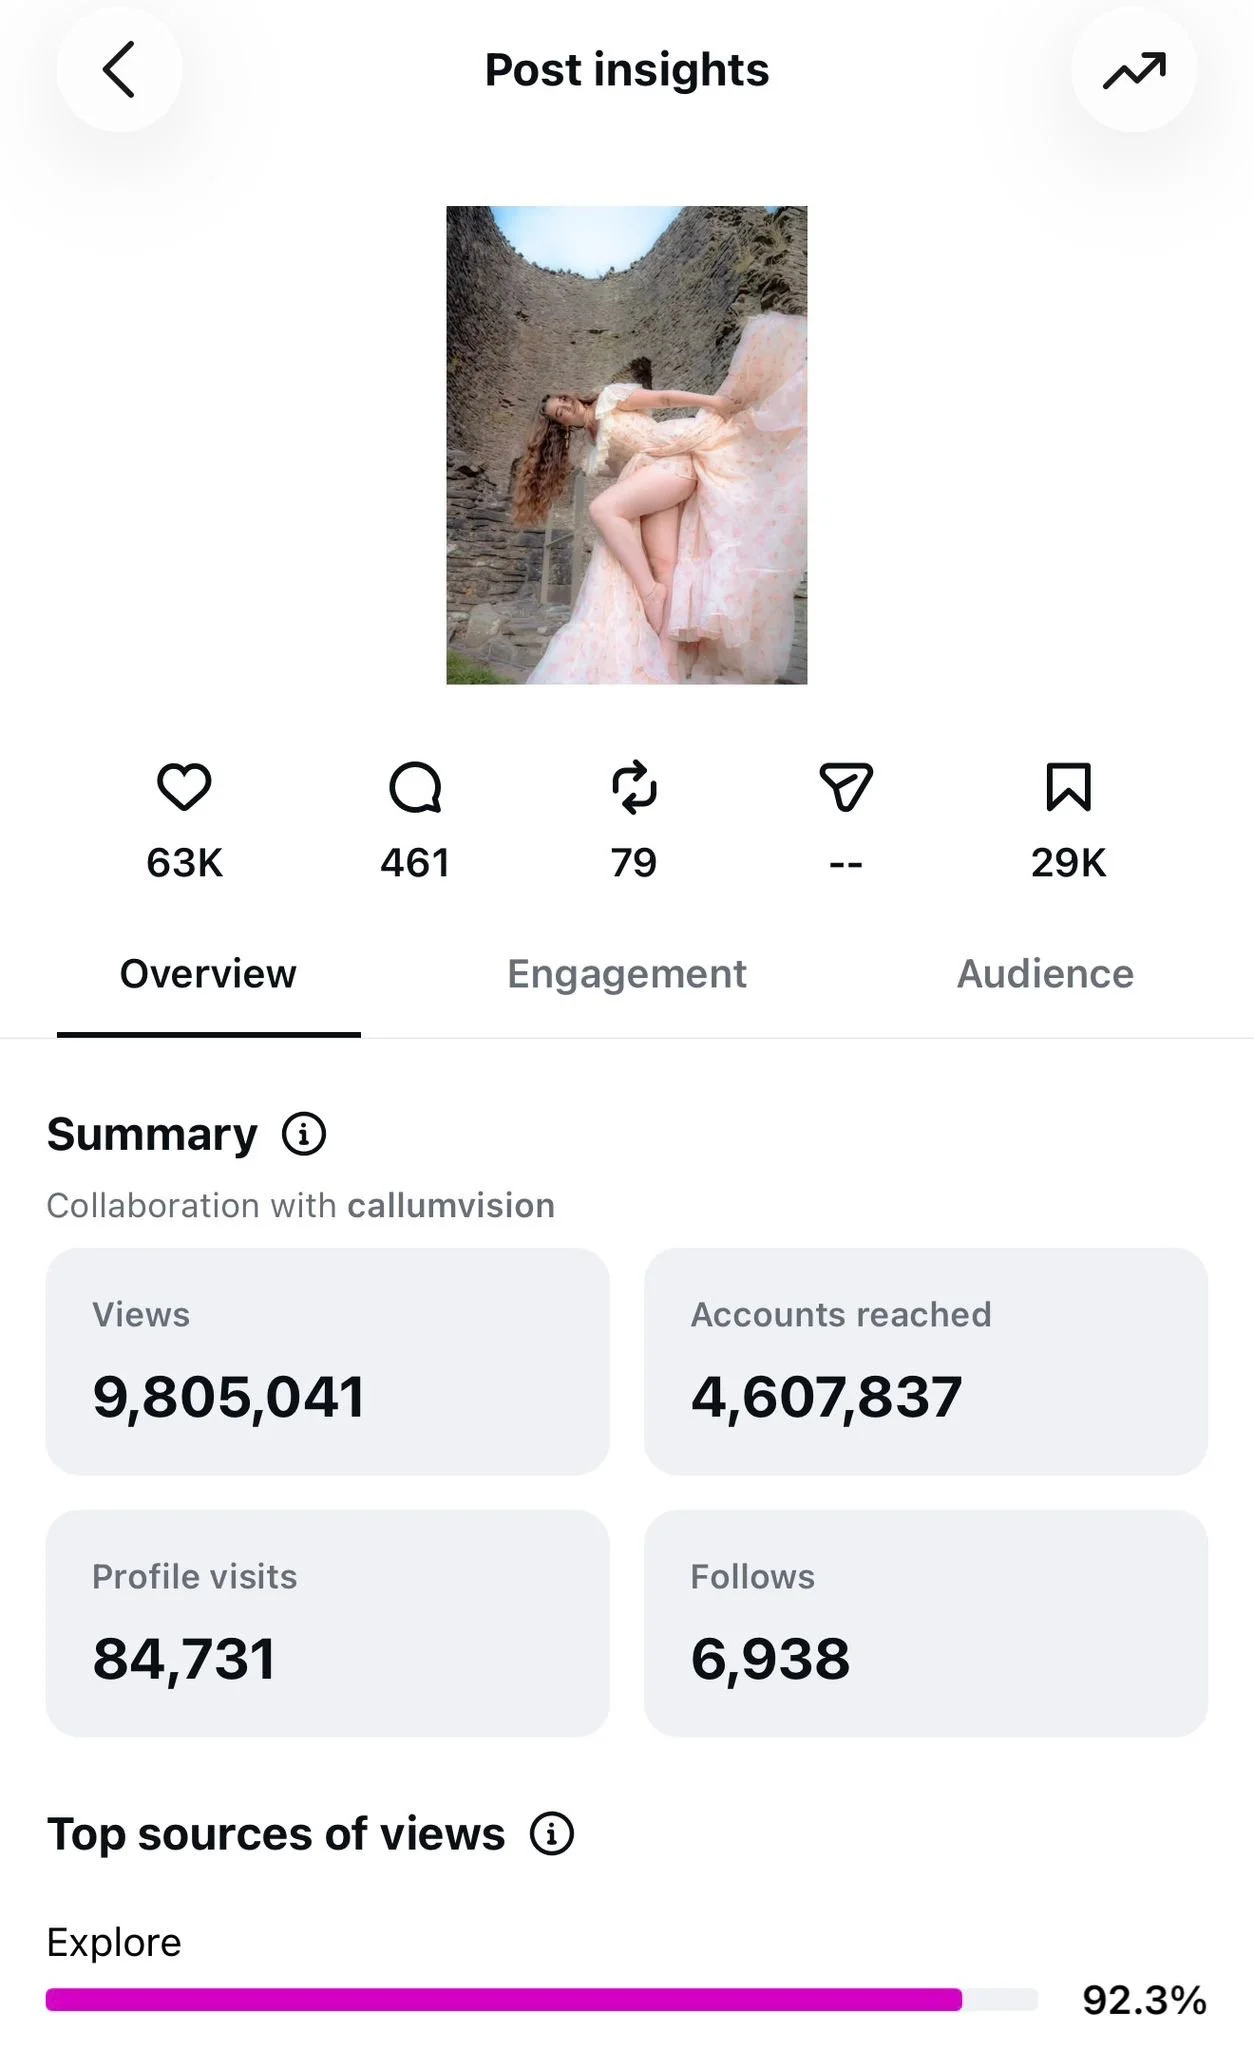Open the trending arrow insights icon
Image resolution: width=1254 pixels, height=2048 pixels.
pos(1134,70)
